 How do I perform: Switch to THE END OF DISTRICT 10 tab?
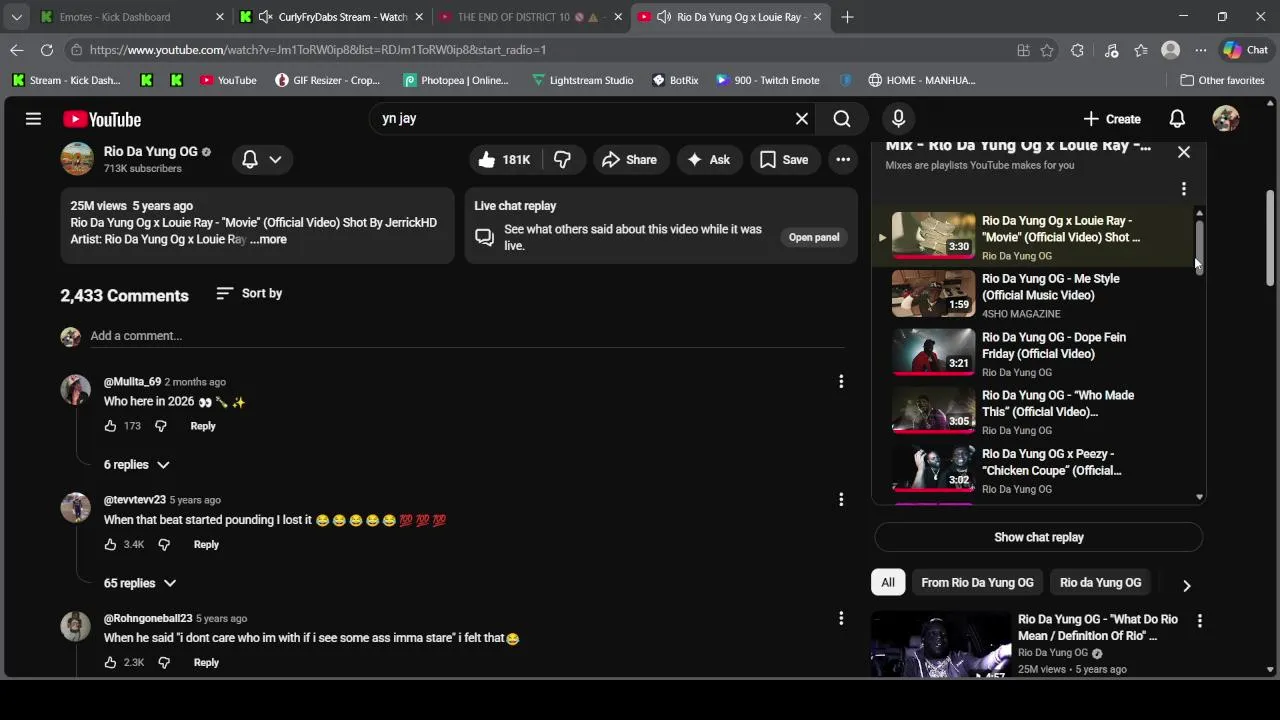click(531, 17)
